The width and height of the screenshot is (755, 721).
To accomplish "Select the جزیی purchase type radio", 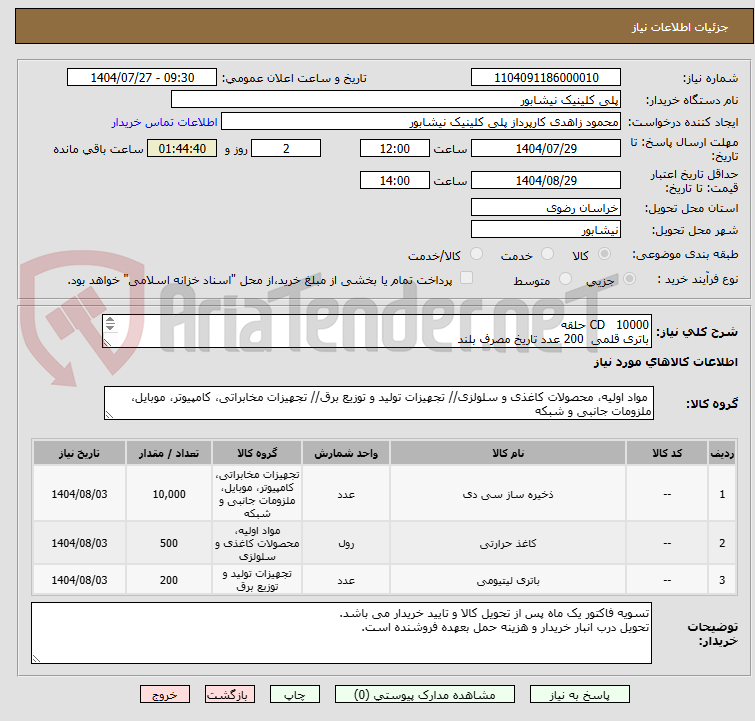I will (x=629, y=279).
